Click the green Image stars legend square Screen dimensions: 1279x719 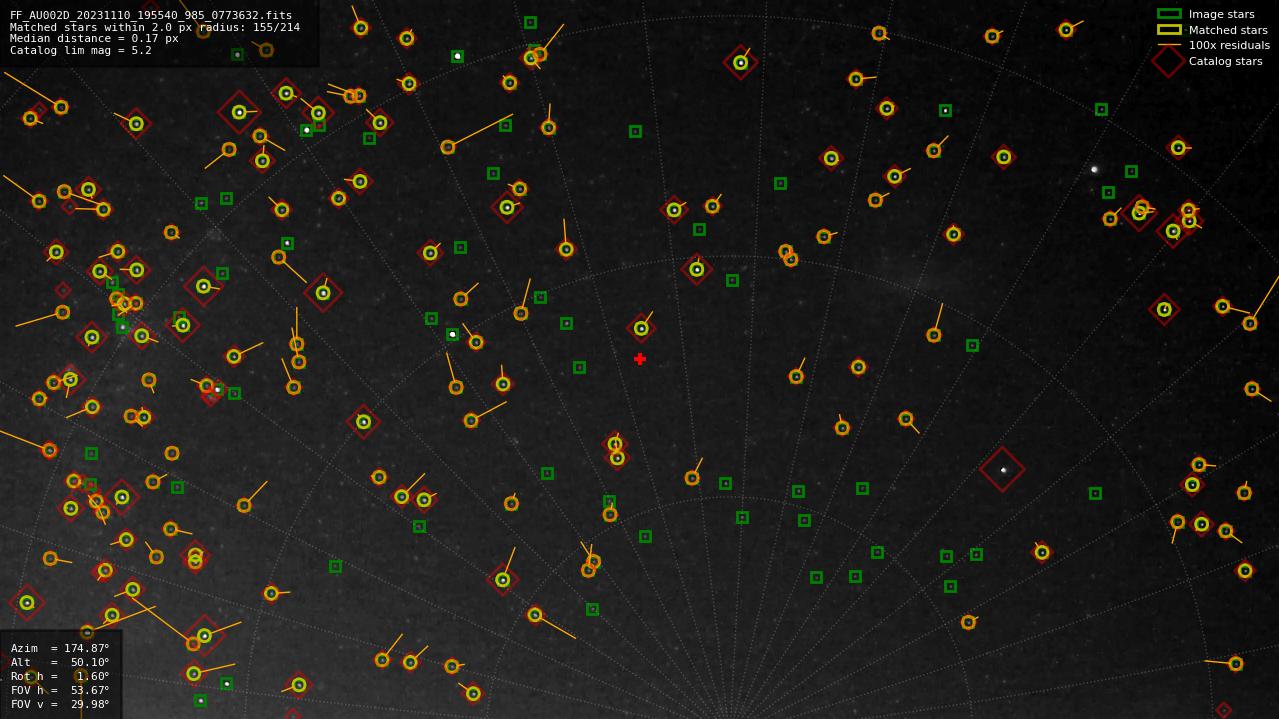1169,14
